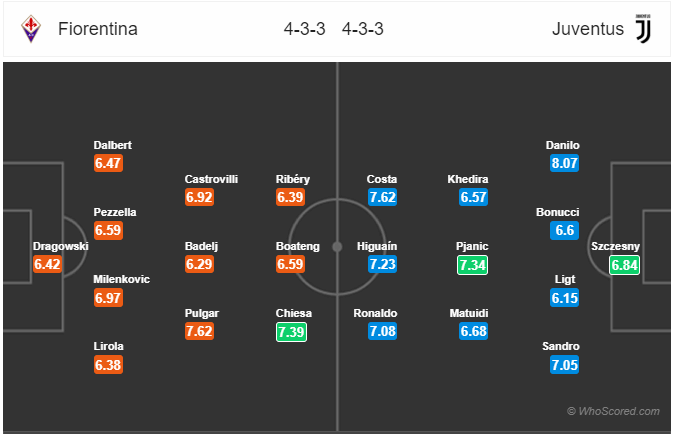Click Pulgar's orange 7.62 rating badge
This screenshot has width=674, height=434.
(x=199, y=331)
